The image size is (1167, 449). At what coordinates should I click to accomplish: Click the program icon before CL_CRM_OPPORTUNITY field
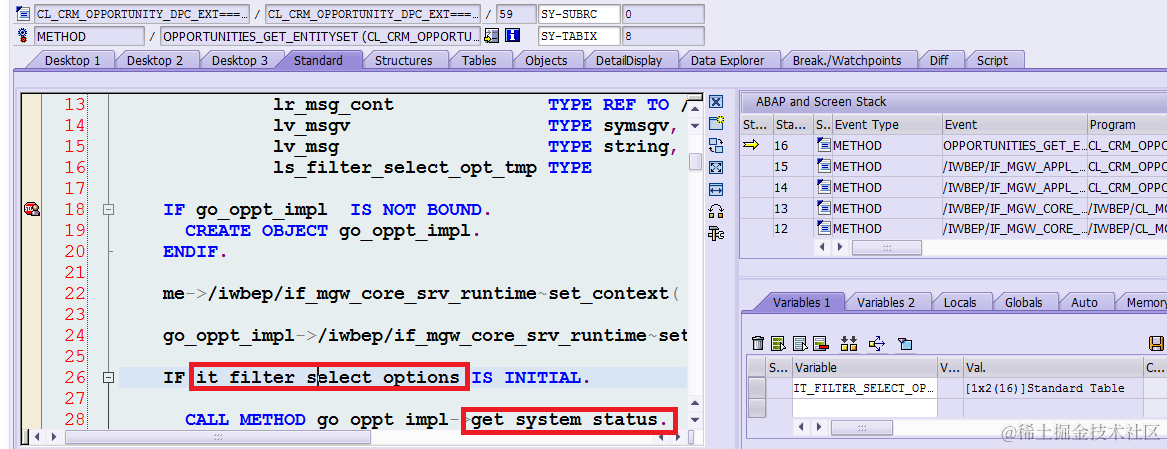[22, 14]
